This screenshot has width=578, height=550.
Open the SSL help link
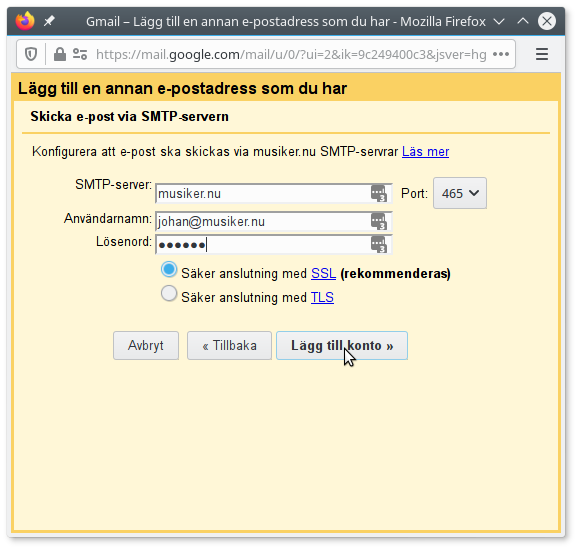pyautogui.click(x=323, y=274)
